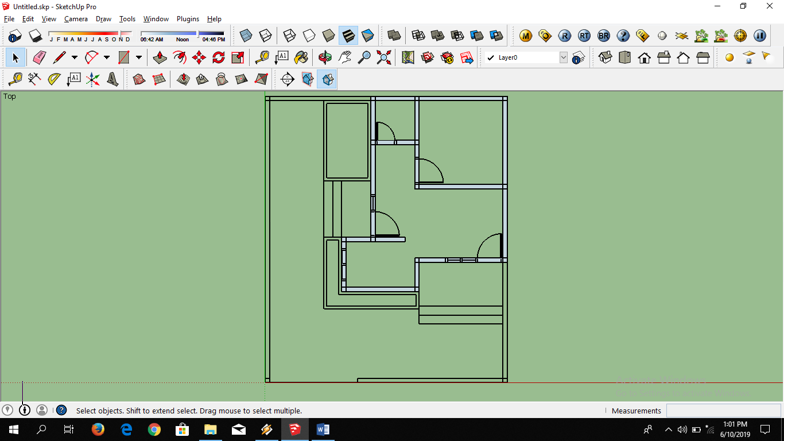This screenshot has width=785, height=441.
Task: Select the Rotate tool
Action: click(x=218, y=58)
